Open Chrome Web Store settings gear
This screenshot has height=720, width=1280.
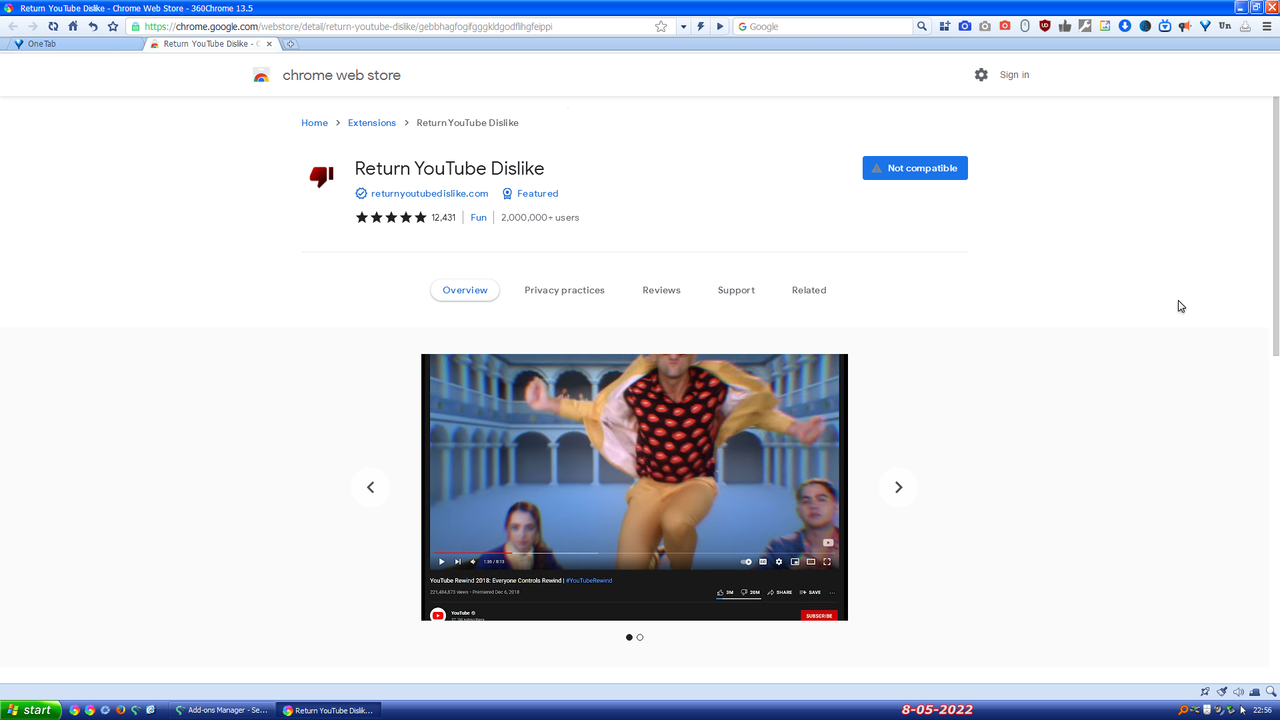(x=981, y=75)
